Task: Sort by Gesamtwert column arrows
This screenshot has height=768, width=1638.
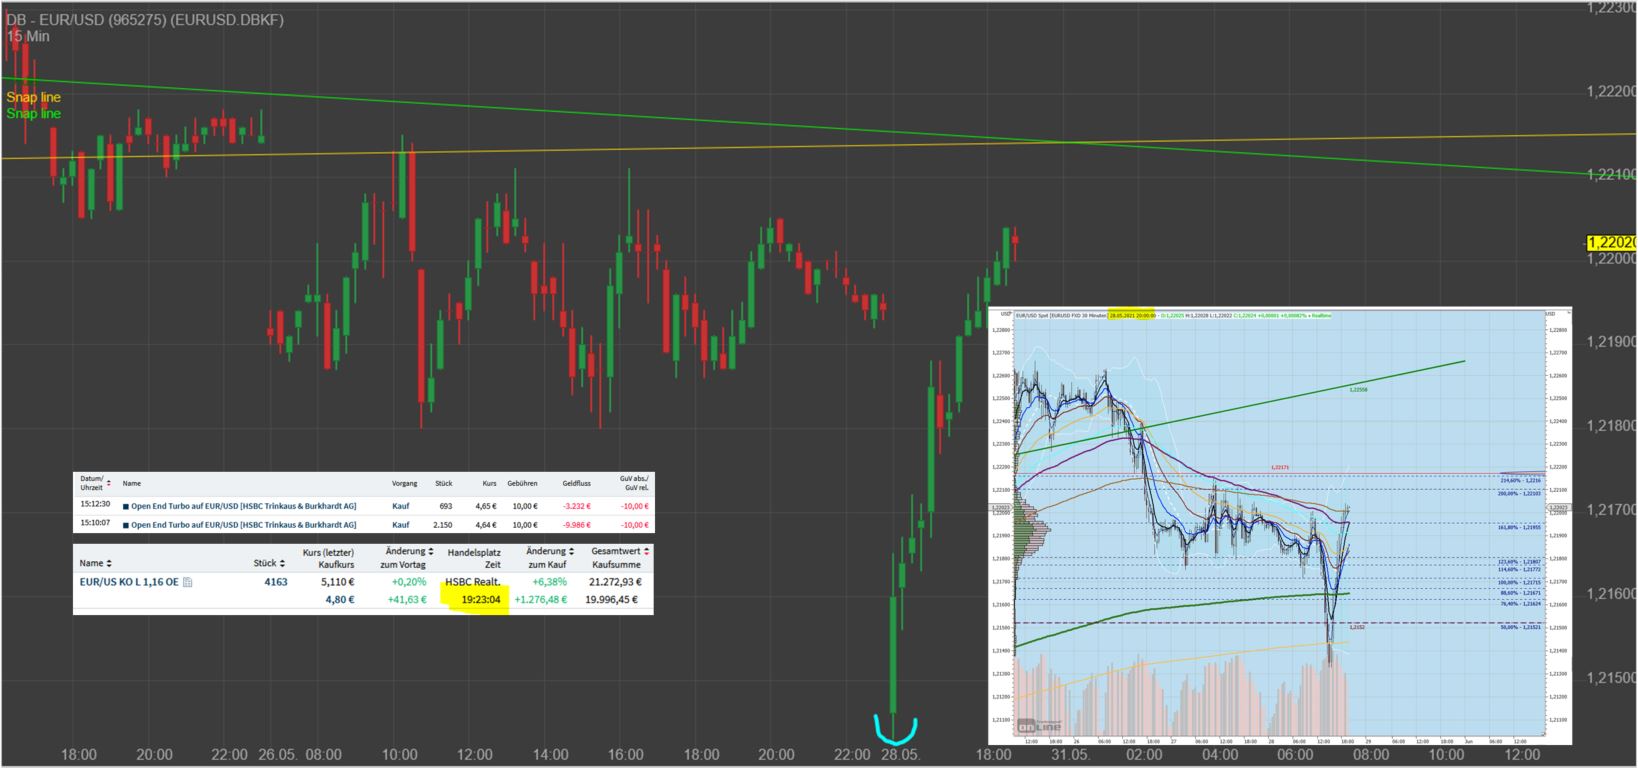Action: (646, 551)
